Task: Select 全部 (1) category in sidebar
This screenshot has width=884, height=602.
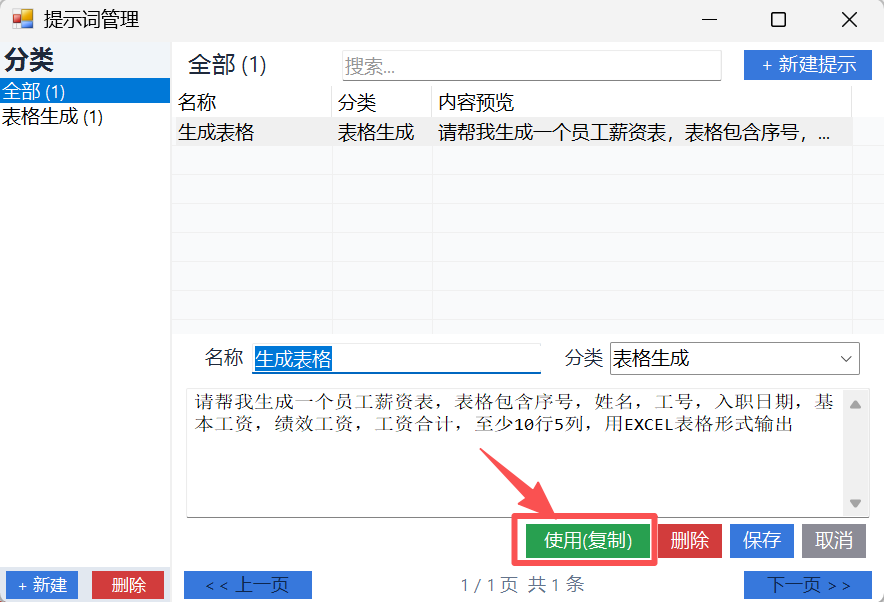Action: 34,91
